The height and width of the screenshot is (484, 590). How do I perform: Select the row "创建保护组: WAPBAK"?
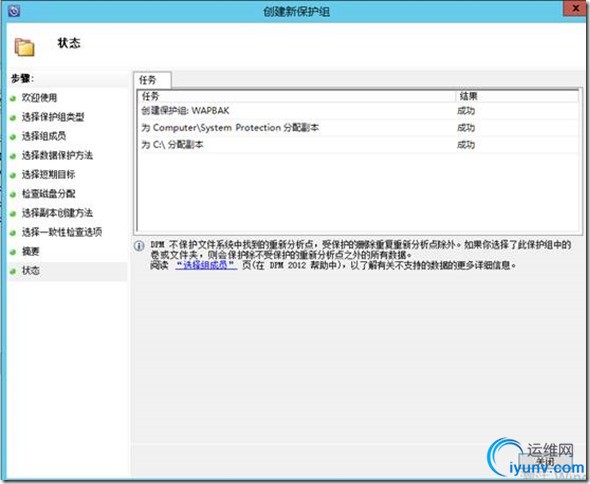pos(358,111)
